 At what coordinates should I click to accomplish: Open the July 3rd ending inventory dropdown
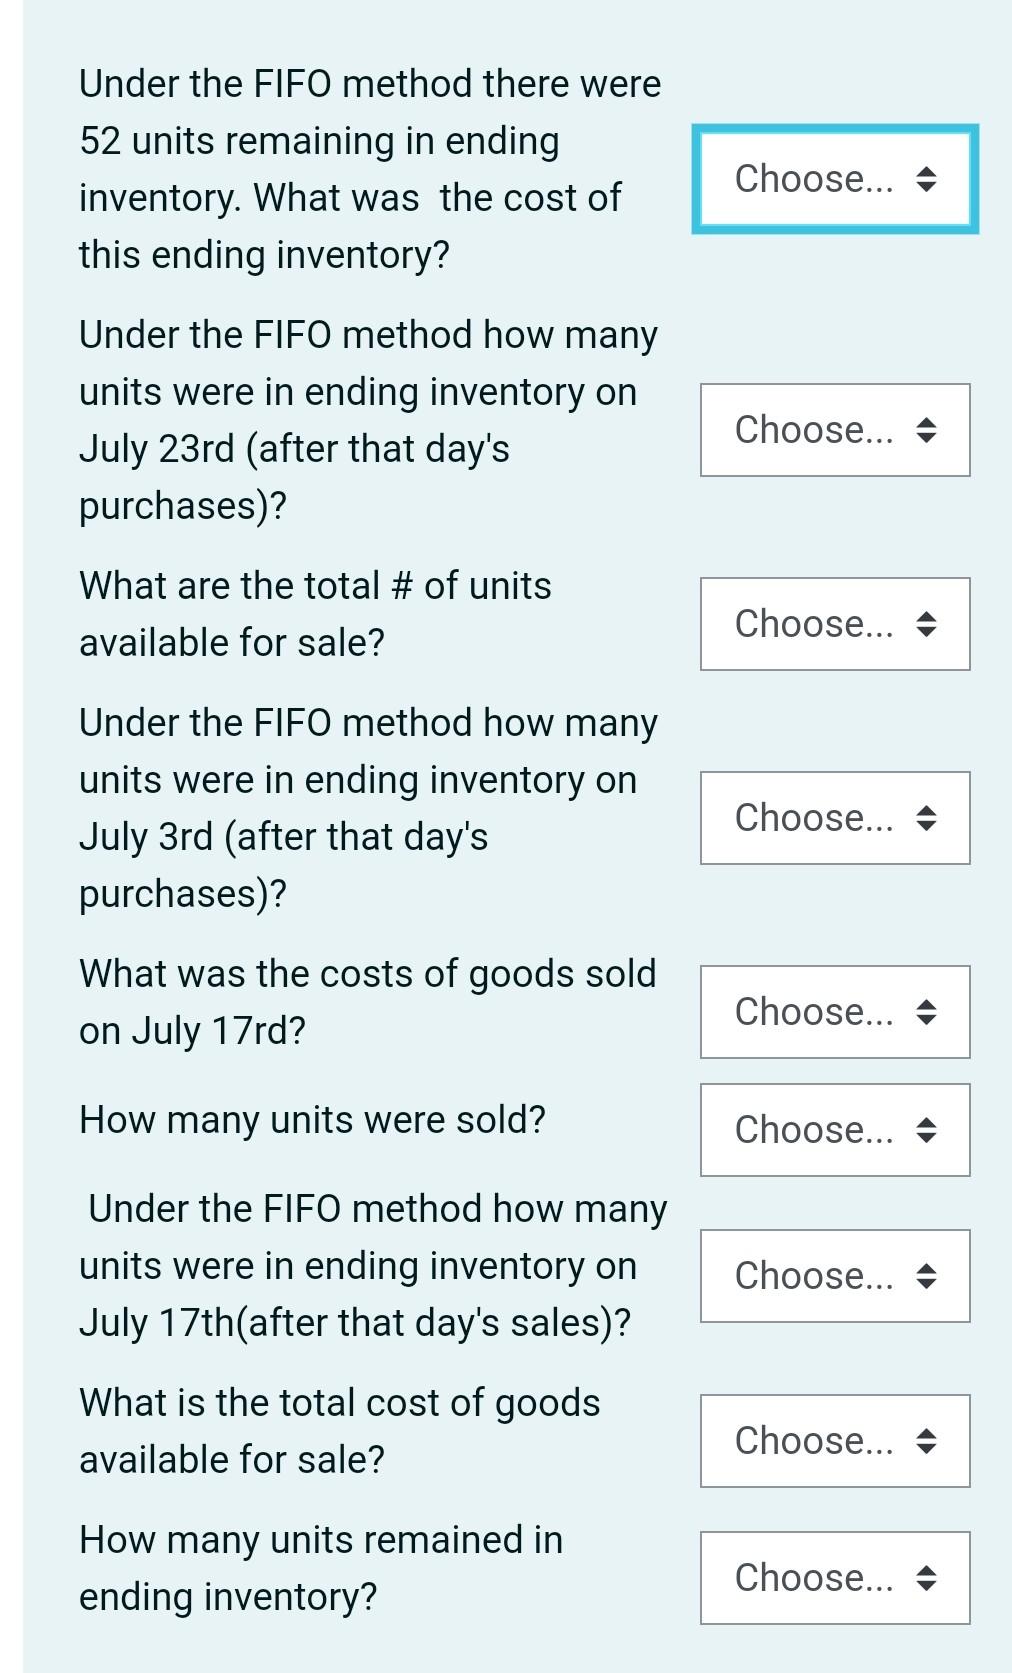(x=833, y=818)
